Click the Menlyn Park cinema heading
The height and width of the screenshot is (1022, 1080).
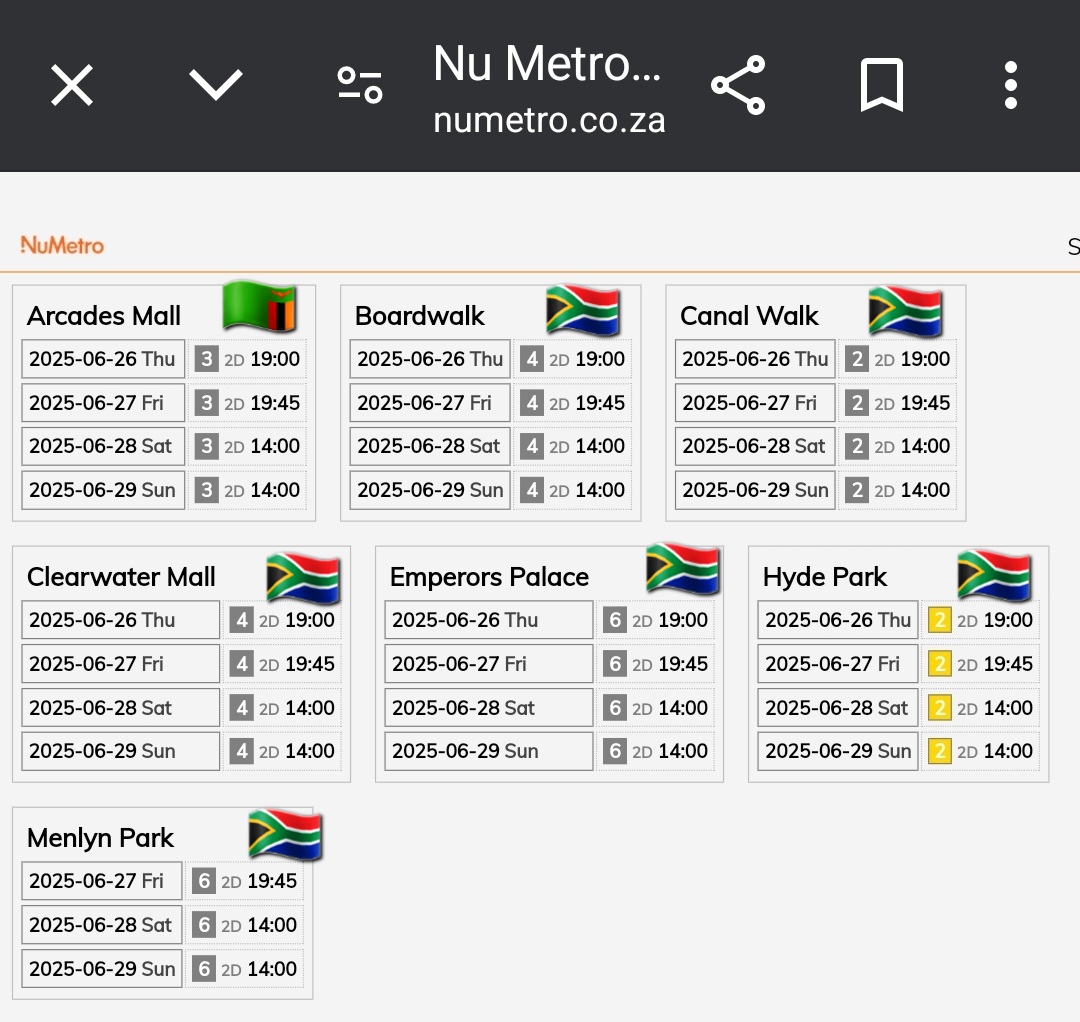click(x=101, y=838)
